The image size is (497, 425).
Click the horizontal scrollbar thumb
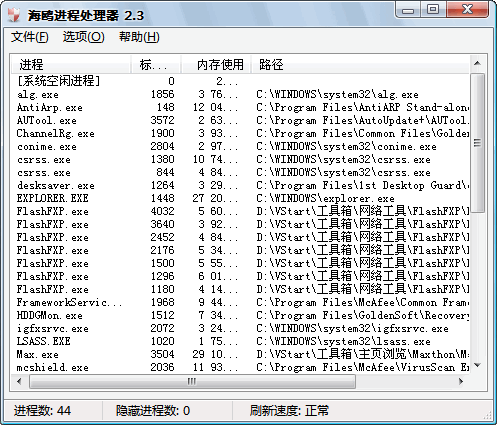coord(192,381)
